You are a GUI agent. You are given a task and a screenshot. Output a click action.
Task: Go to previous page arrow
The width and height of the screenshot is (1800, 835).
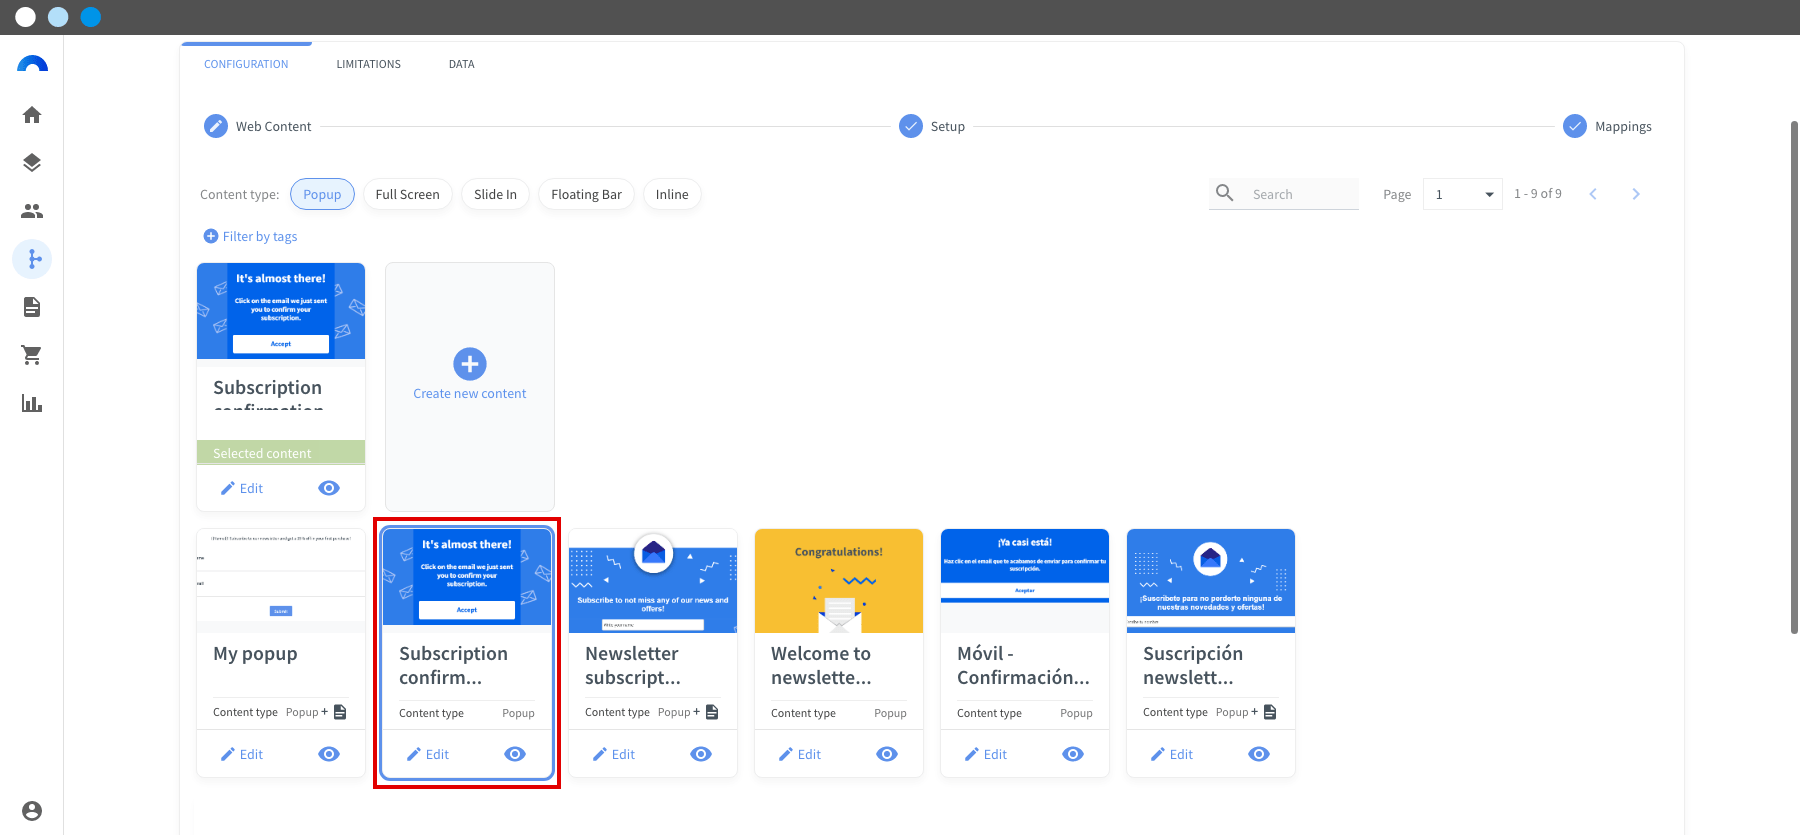coord(1593,194)
